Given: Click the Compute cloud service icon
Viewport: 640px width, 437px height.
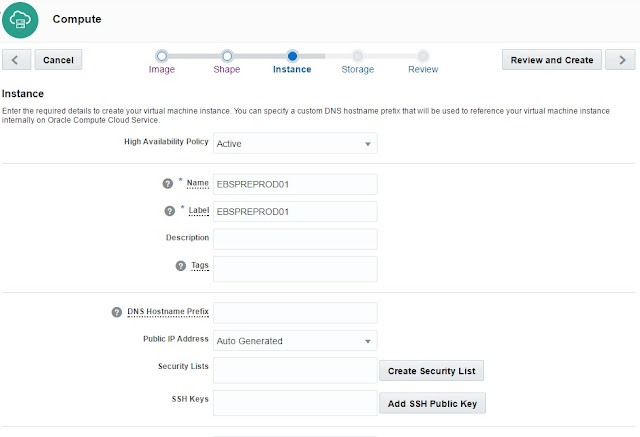Looking at the screenshot, I should pos(20,18).
